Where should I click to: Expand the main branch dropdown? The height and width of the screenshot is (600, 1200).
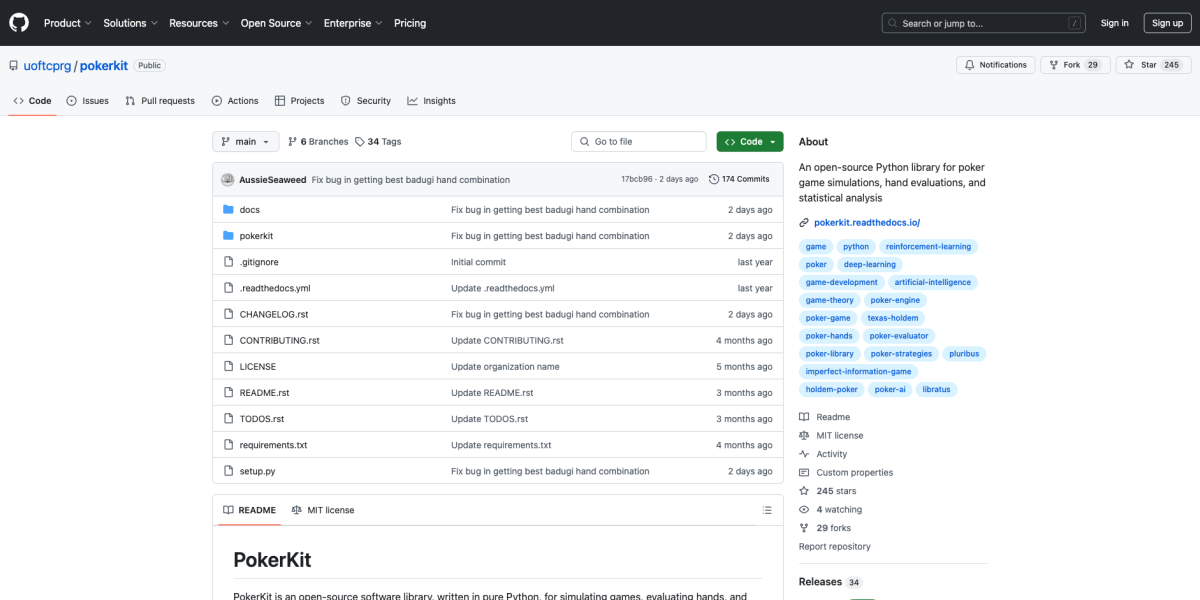[245, 142]
